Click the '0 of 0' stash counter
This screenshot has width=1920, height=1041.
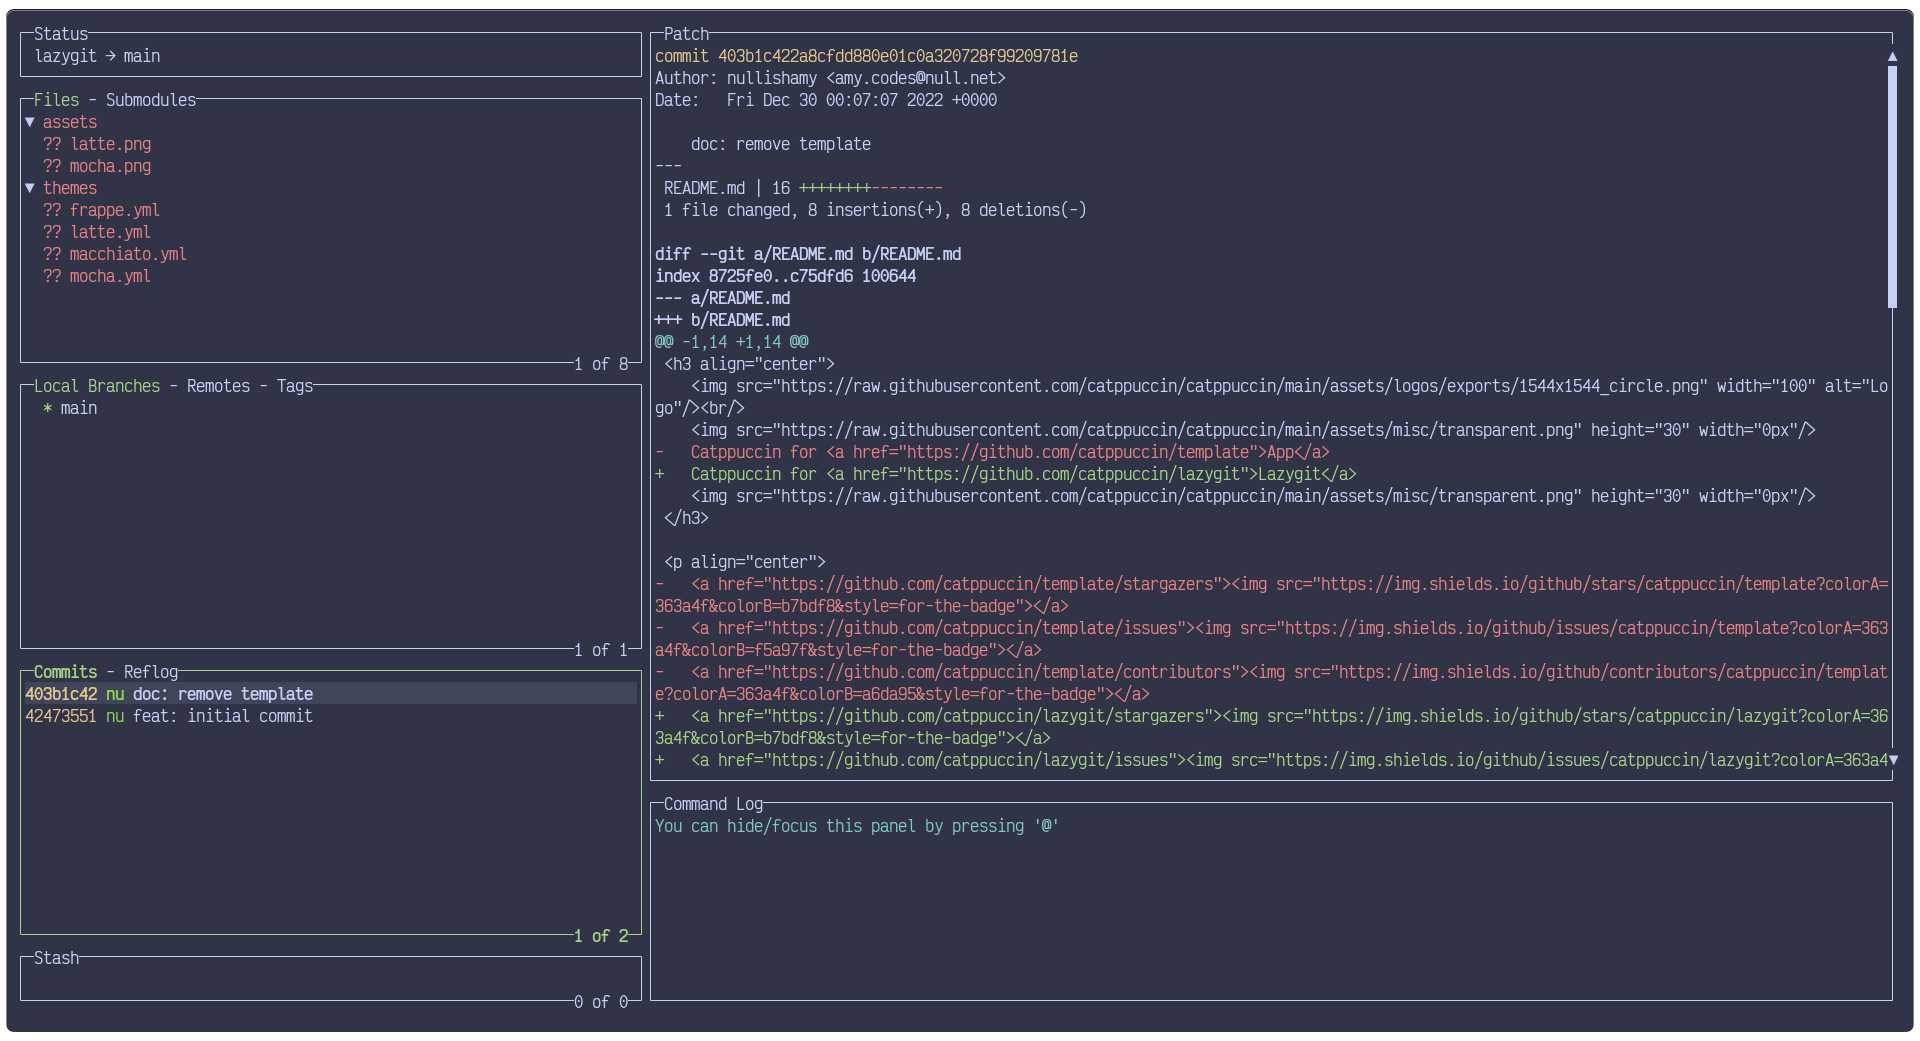[x=601, y=1002]
